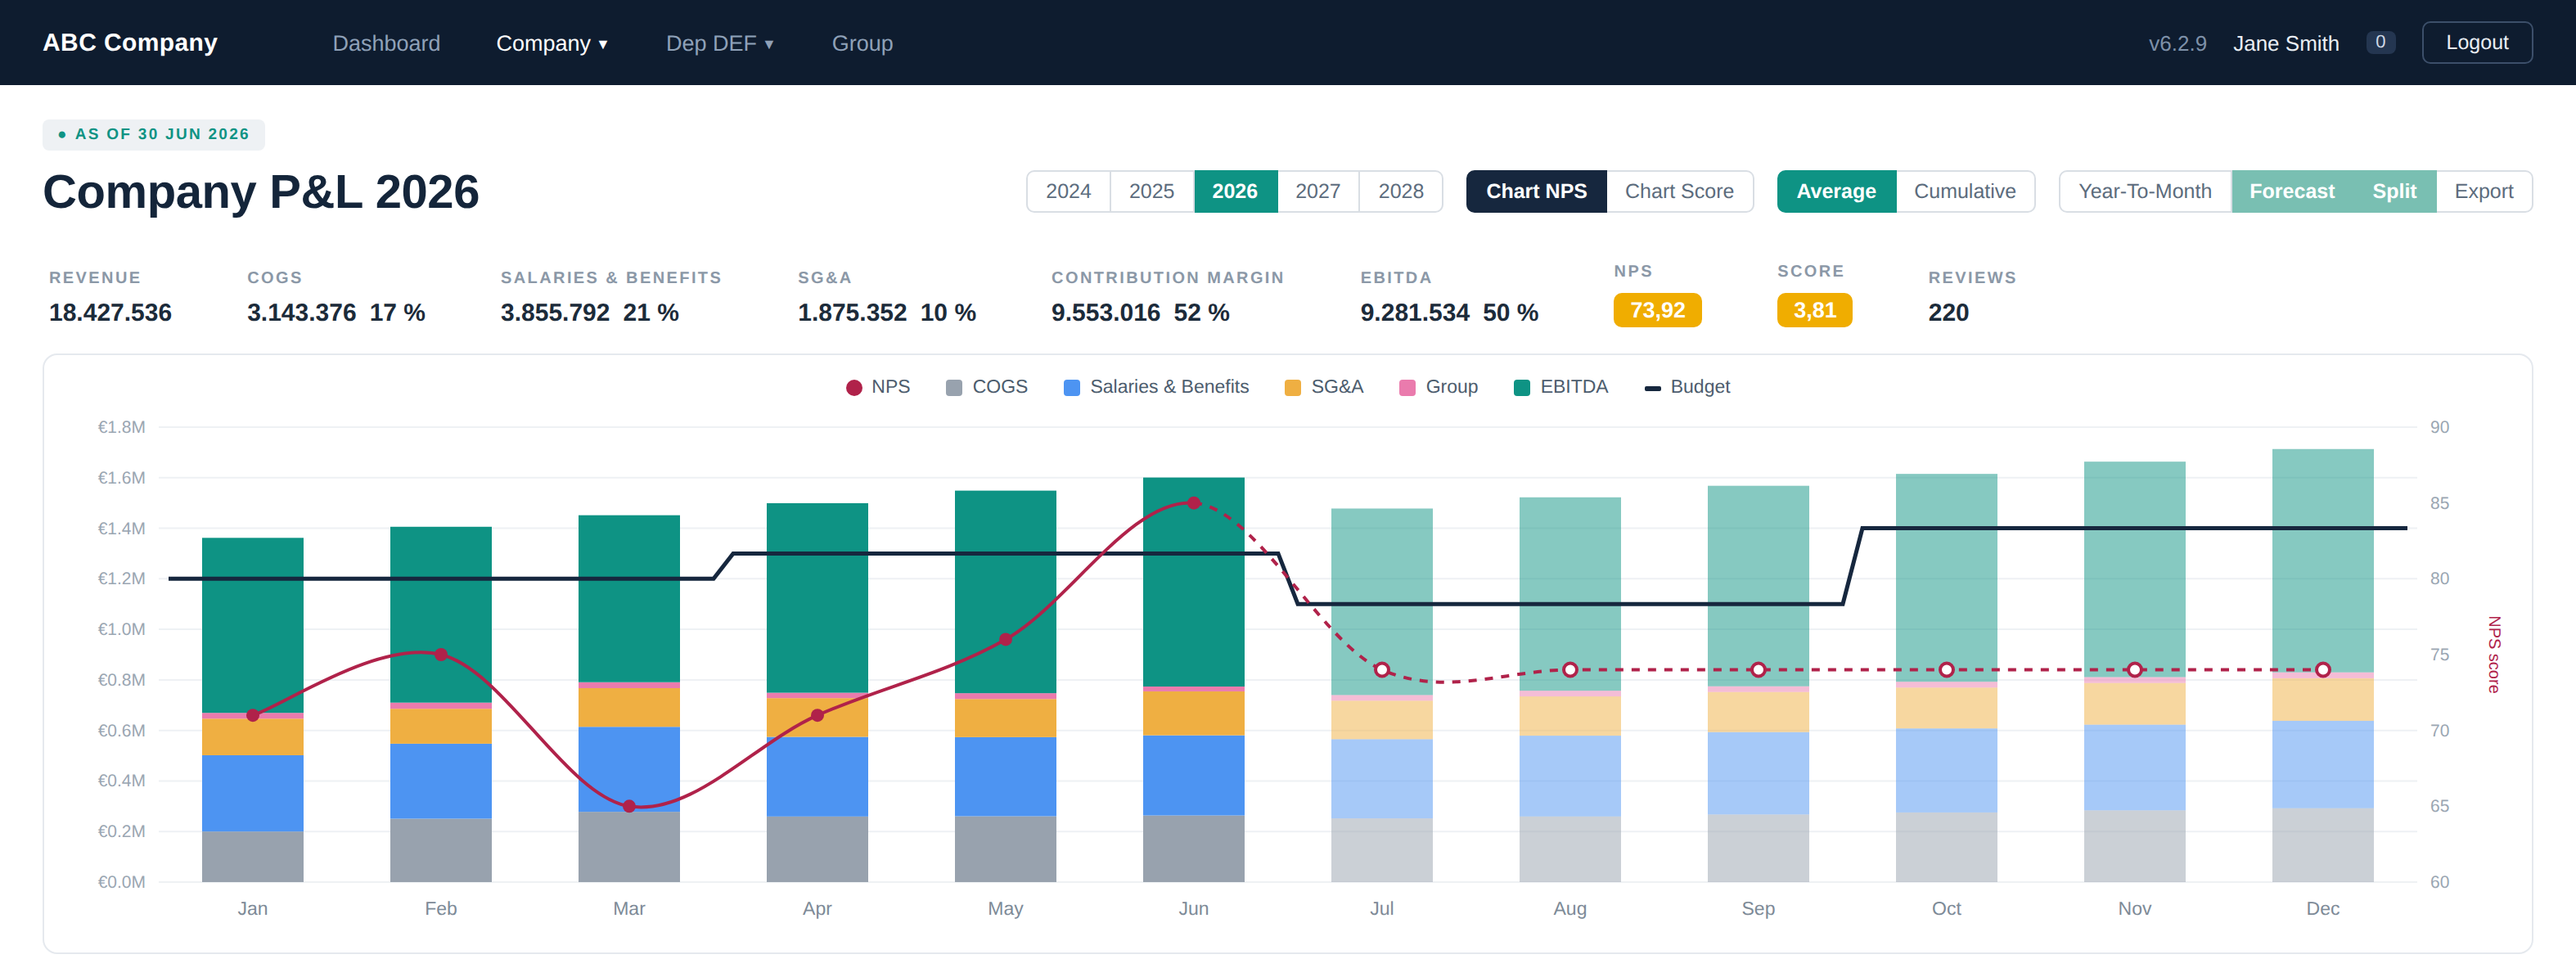Image resolution: width=2576 pixels, height=977 pixels.
Task: Toggle COGS series in chart legend
Action: pyautogui.click(x=987, y=387)
